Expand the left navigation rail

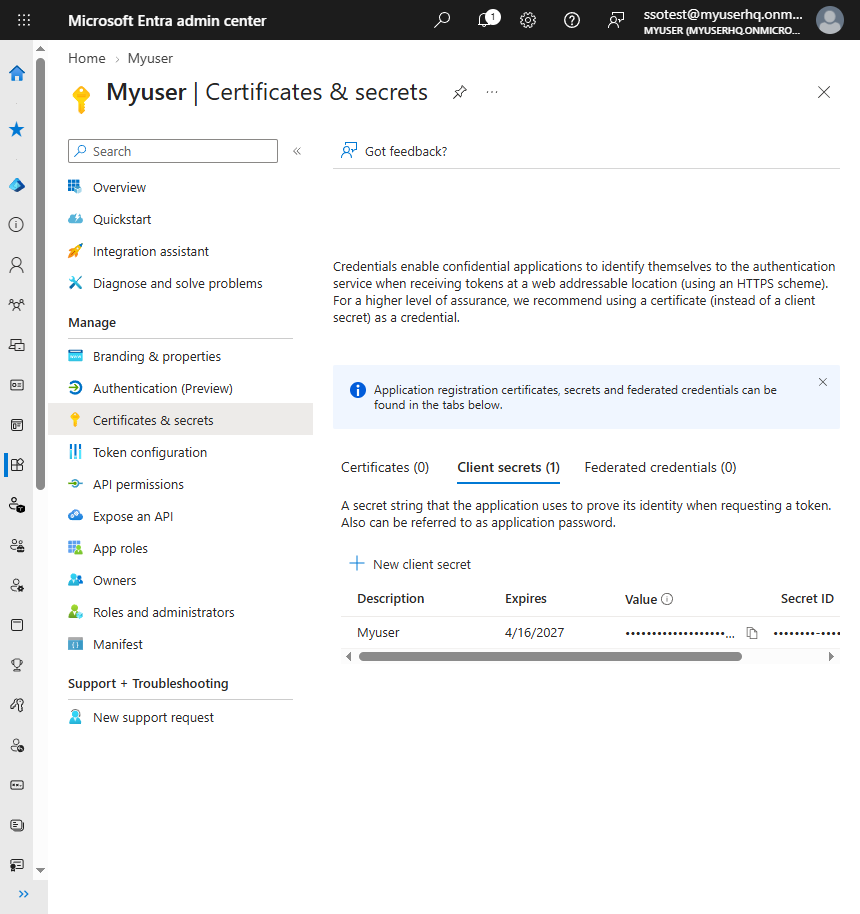(x=23, y=894)
